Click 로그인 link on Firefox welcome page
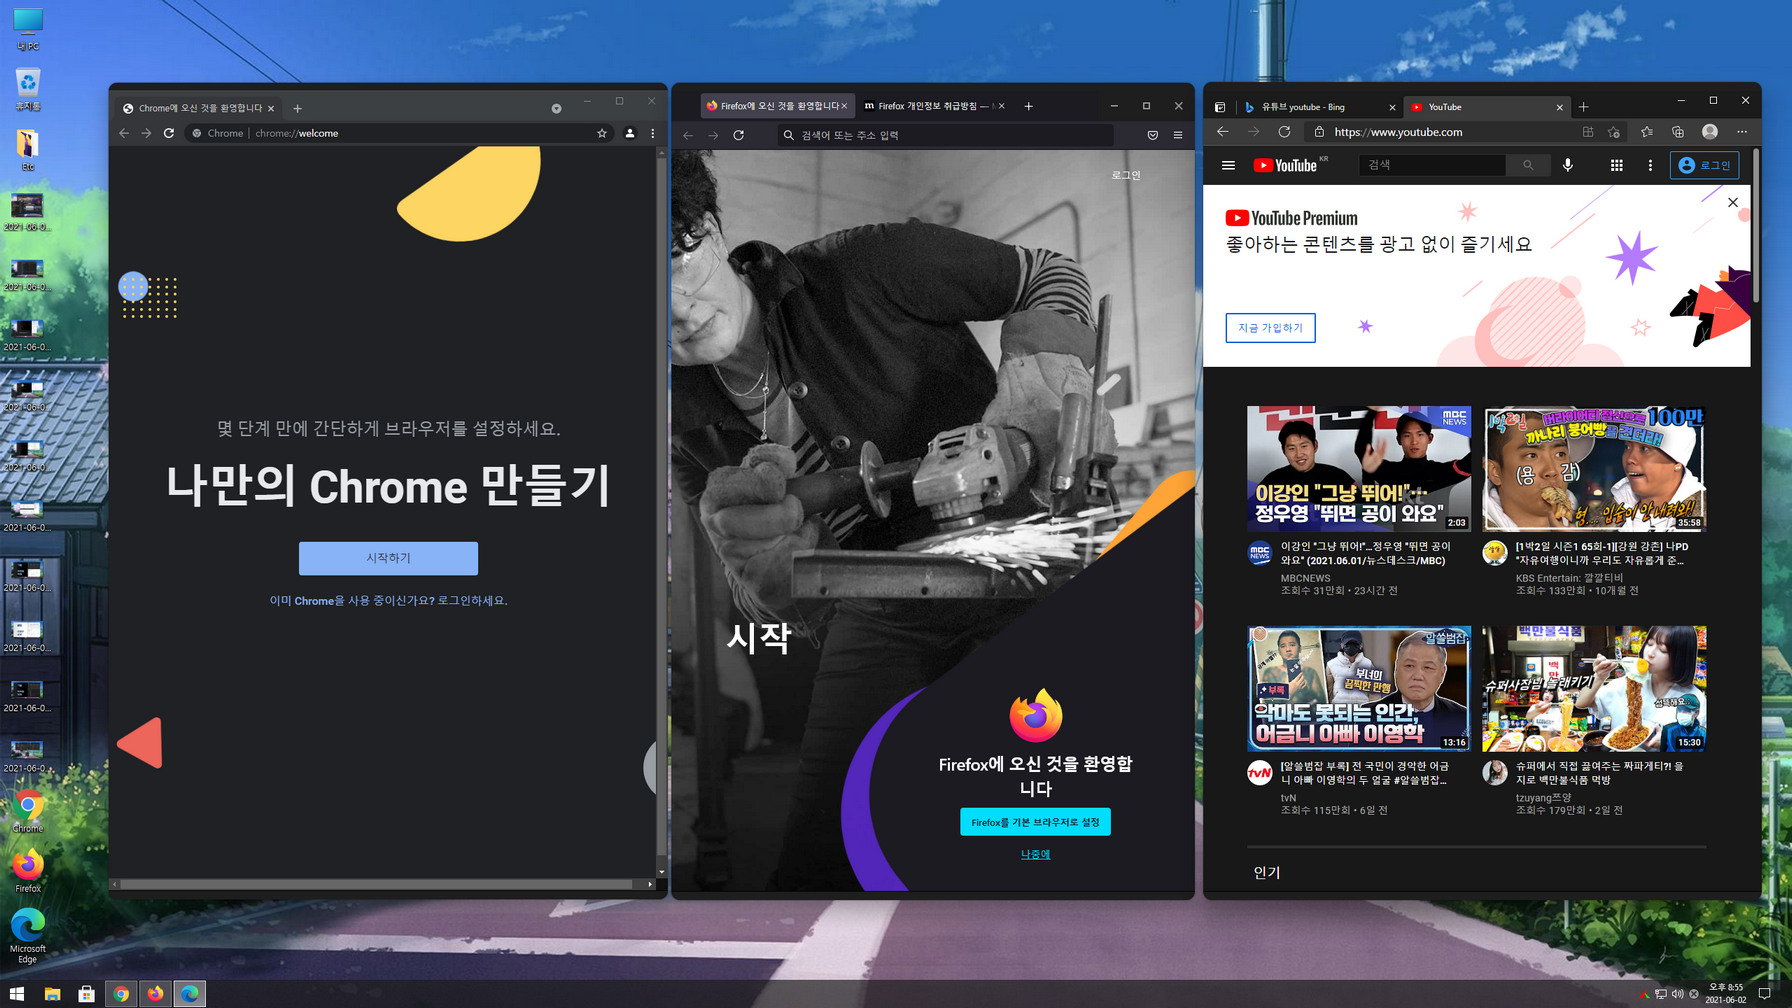The image size is (1792, 1008). (1126, 175)
